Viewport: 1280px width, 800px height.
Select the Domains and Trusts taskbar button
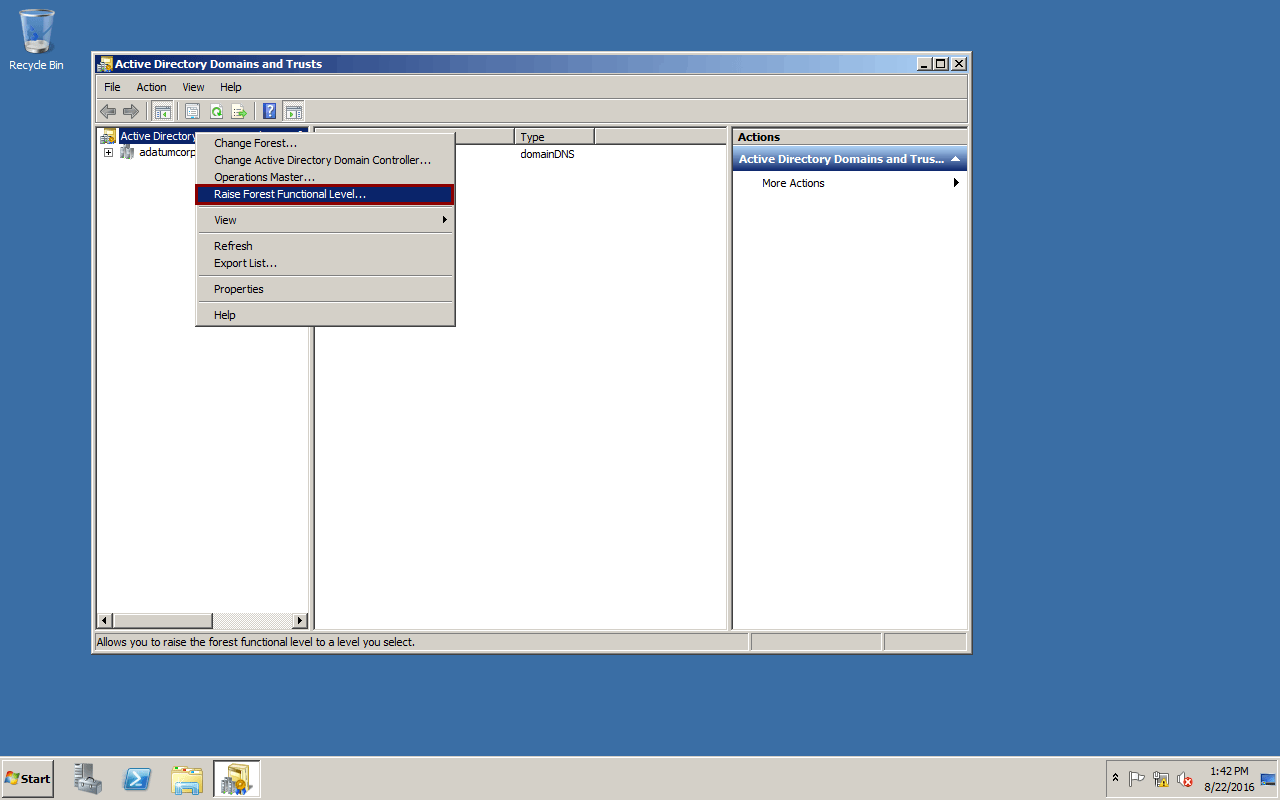pyautogui.click(x=237, y=779)
